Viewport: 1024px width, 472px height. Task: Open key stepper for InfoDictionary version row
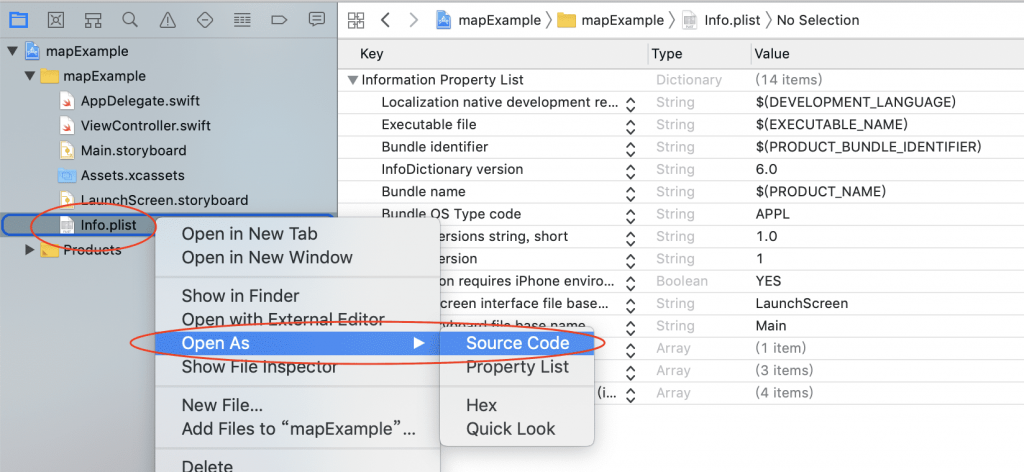pos(630,172)
